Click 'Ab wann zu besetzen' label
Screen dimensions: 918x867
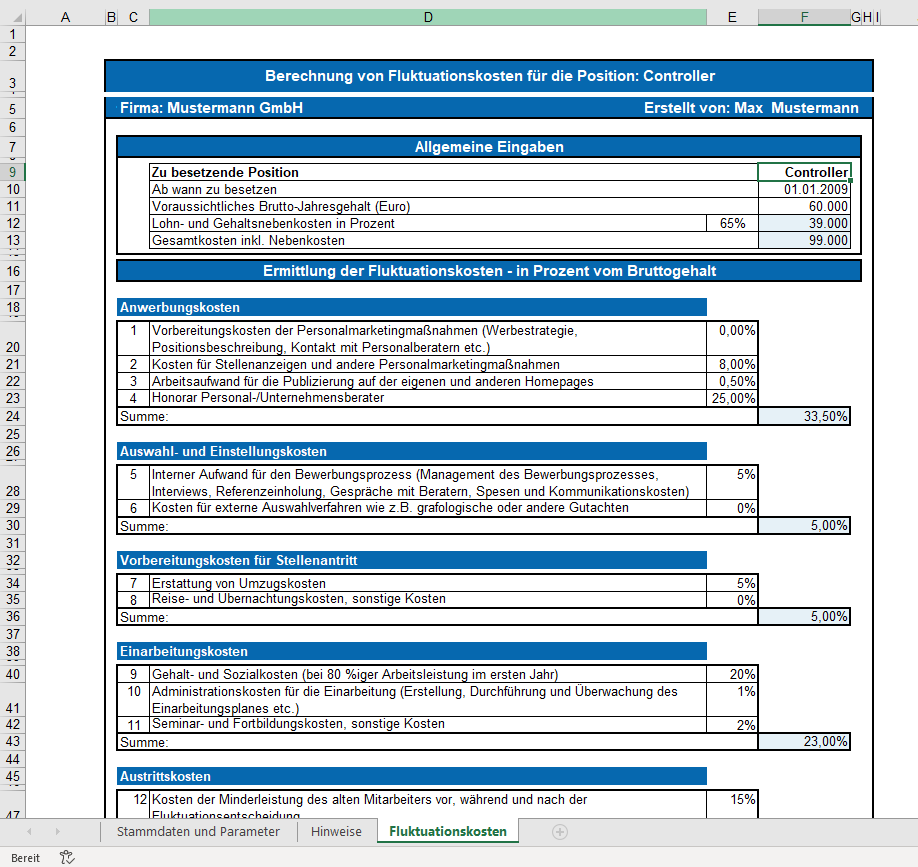coord(214,189)
